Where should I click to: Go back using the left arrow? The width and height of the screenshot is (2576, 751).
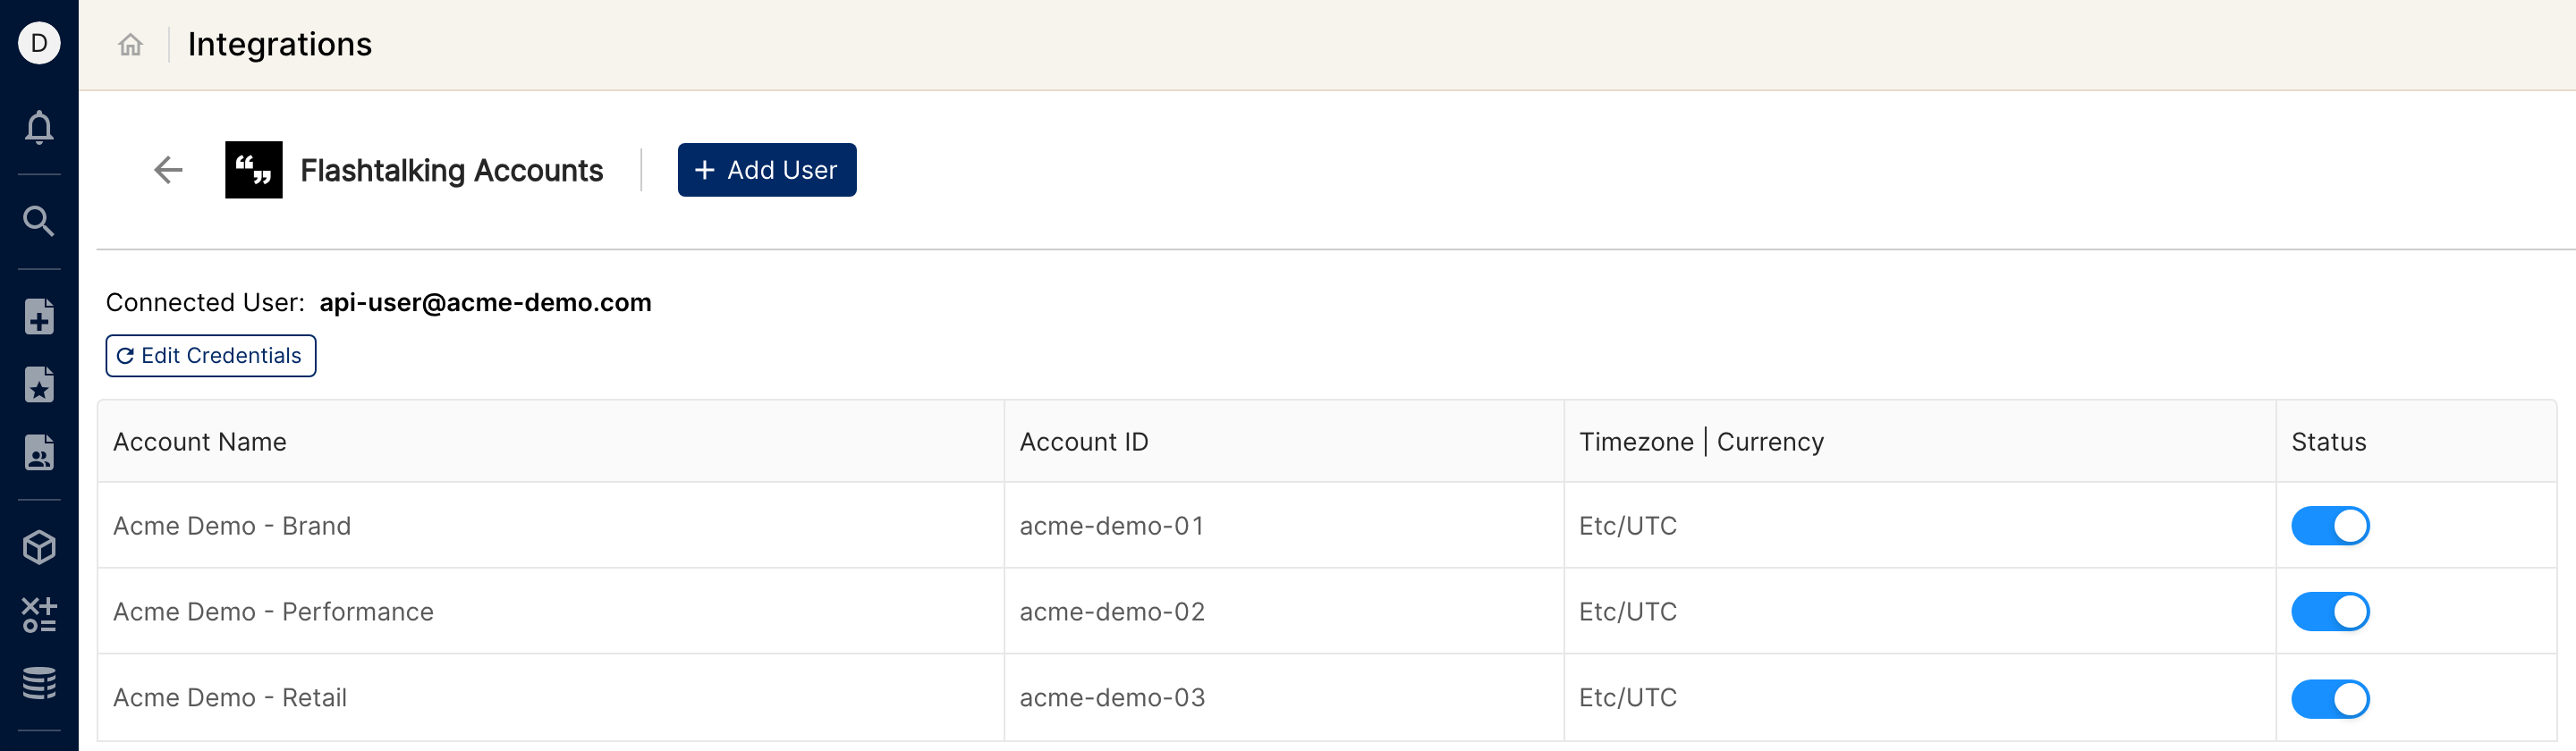coord(168,170)
